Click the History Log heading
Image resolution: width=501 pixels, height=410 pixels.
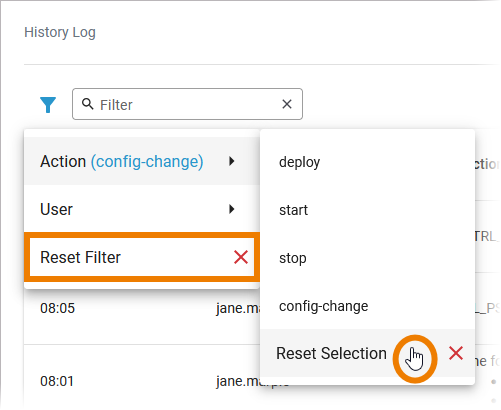[60, 33]
